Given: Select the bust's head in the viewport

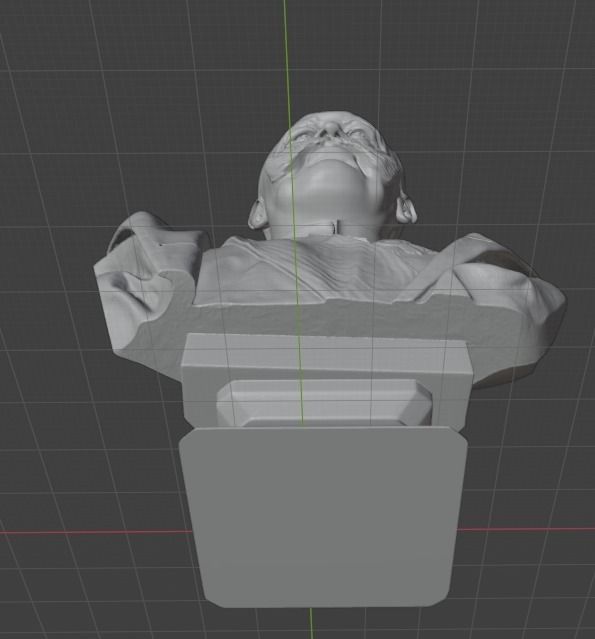Looking at the screenshot, I should [x=332, y=175].
